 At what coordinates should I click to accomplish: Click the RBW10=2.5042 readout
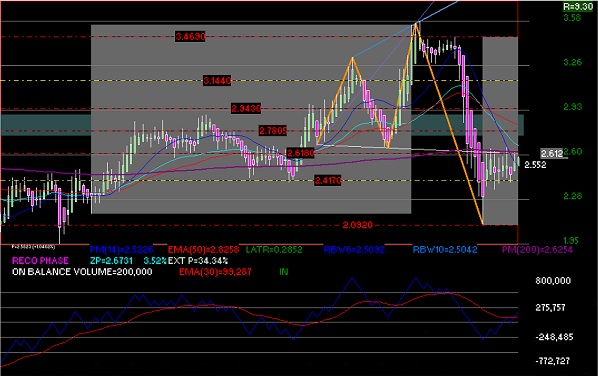tap(445, 250)
